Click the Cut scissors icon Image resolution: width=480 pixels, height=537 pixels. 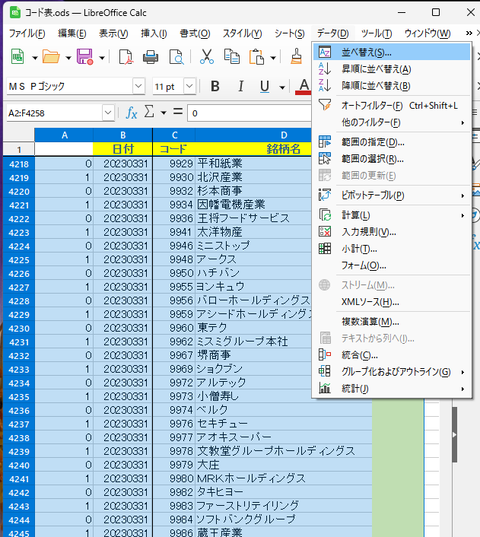(x=207, y=57)
